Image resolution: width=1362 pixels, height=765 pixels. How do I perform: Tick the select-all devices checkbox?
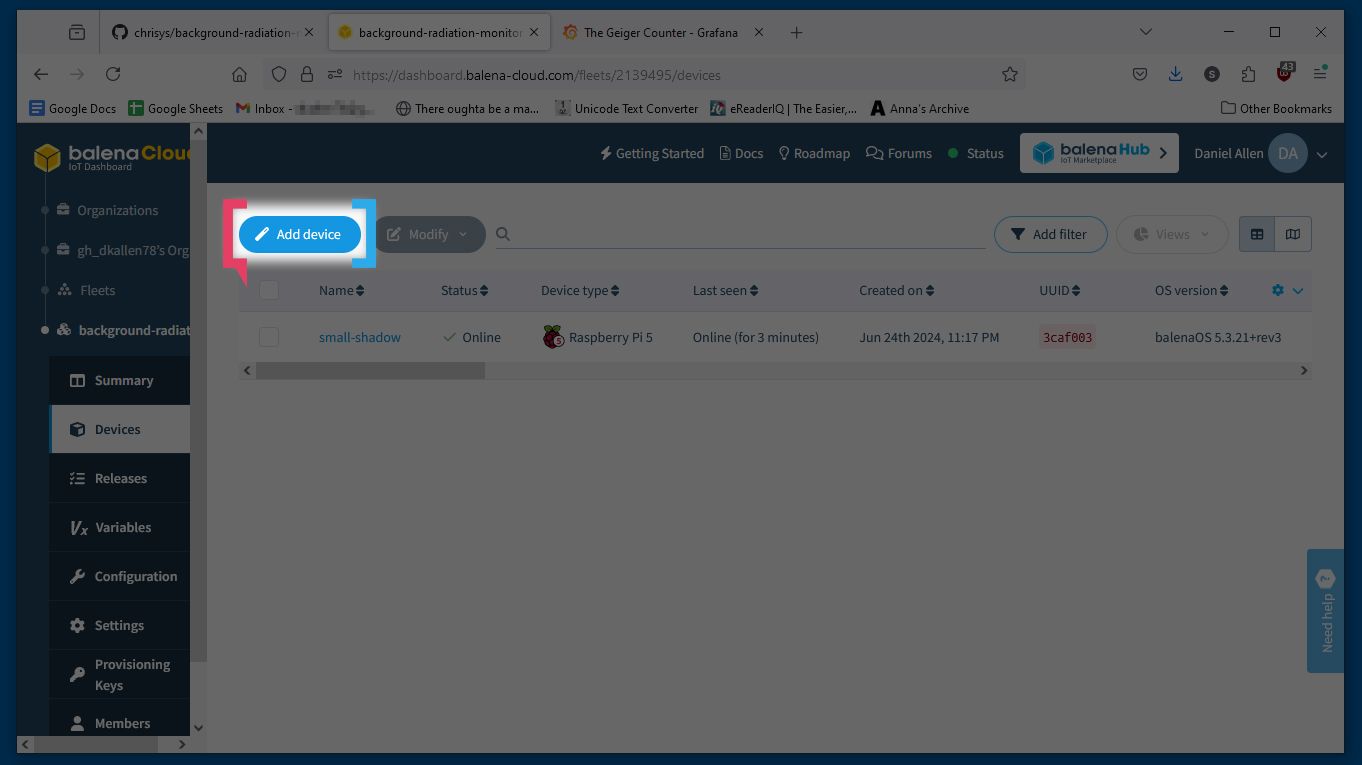[269, 290]
